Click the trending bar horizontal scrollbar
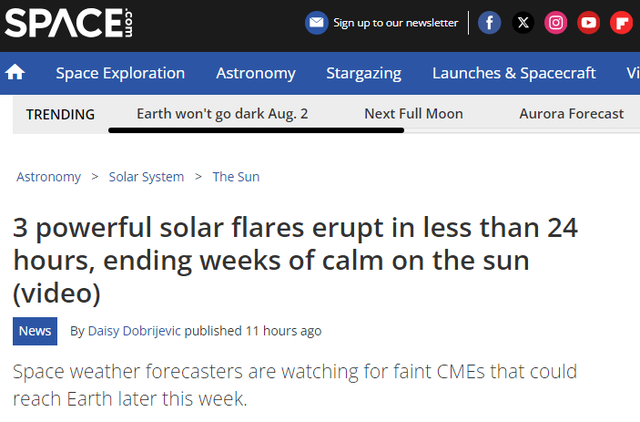The width and height of the screenshot is (640, 422). tap(256, 130)
